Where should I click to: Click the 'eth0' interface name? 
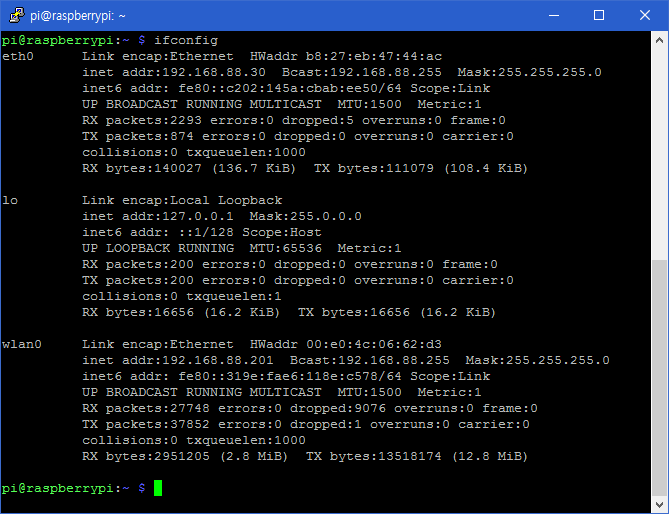pyautogui.click(x=17, y=56)
